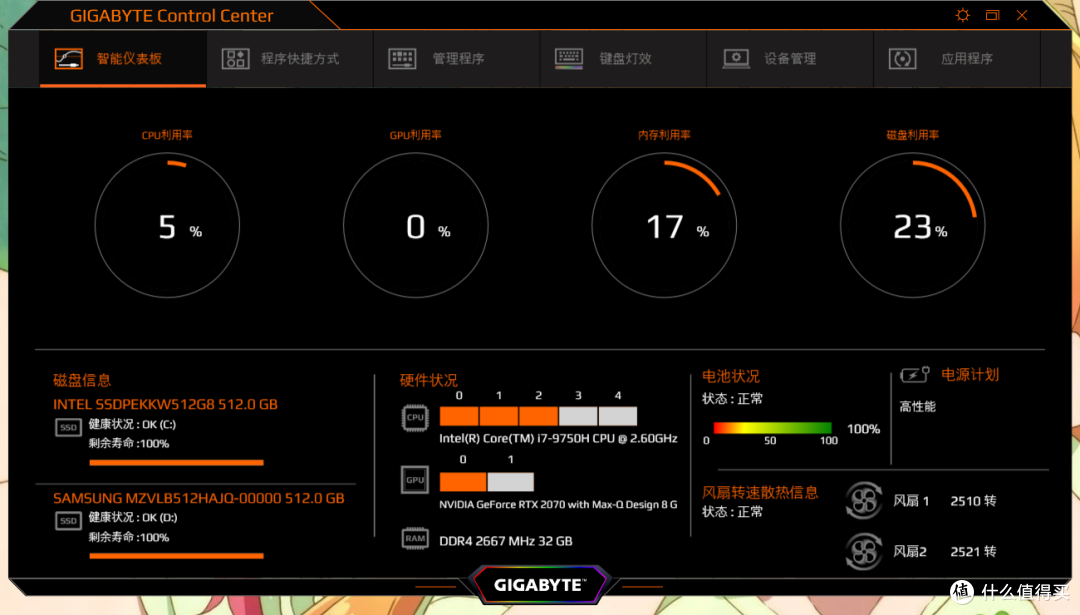Click the Intel Core i7-9750H CPU label
Screen dimensions: 1080x615
pos(559,438)
